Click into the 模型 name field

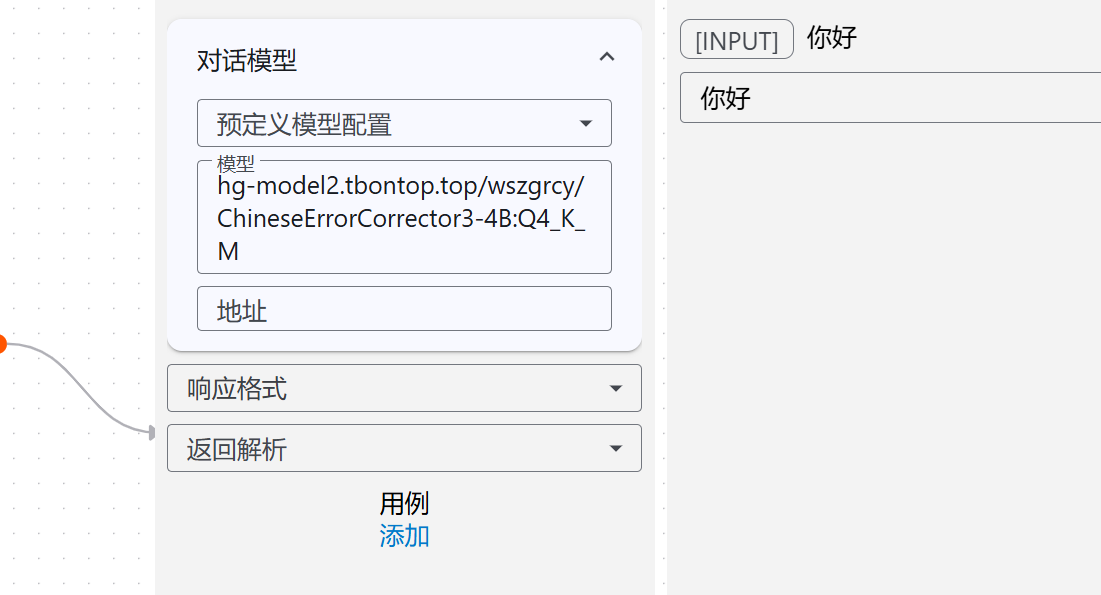coord(403,218)
